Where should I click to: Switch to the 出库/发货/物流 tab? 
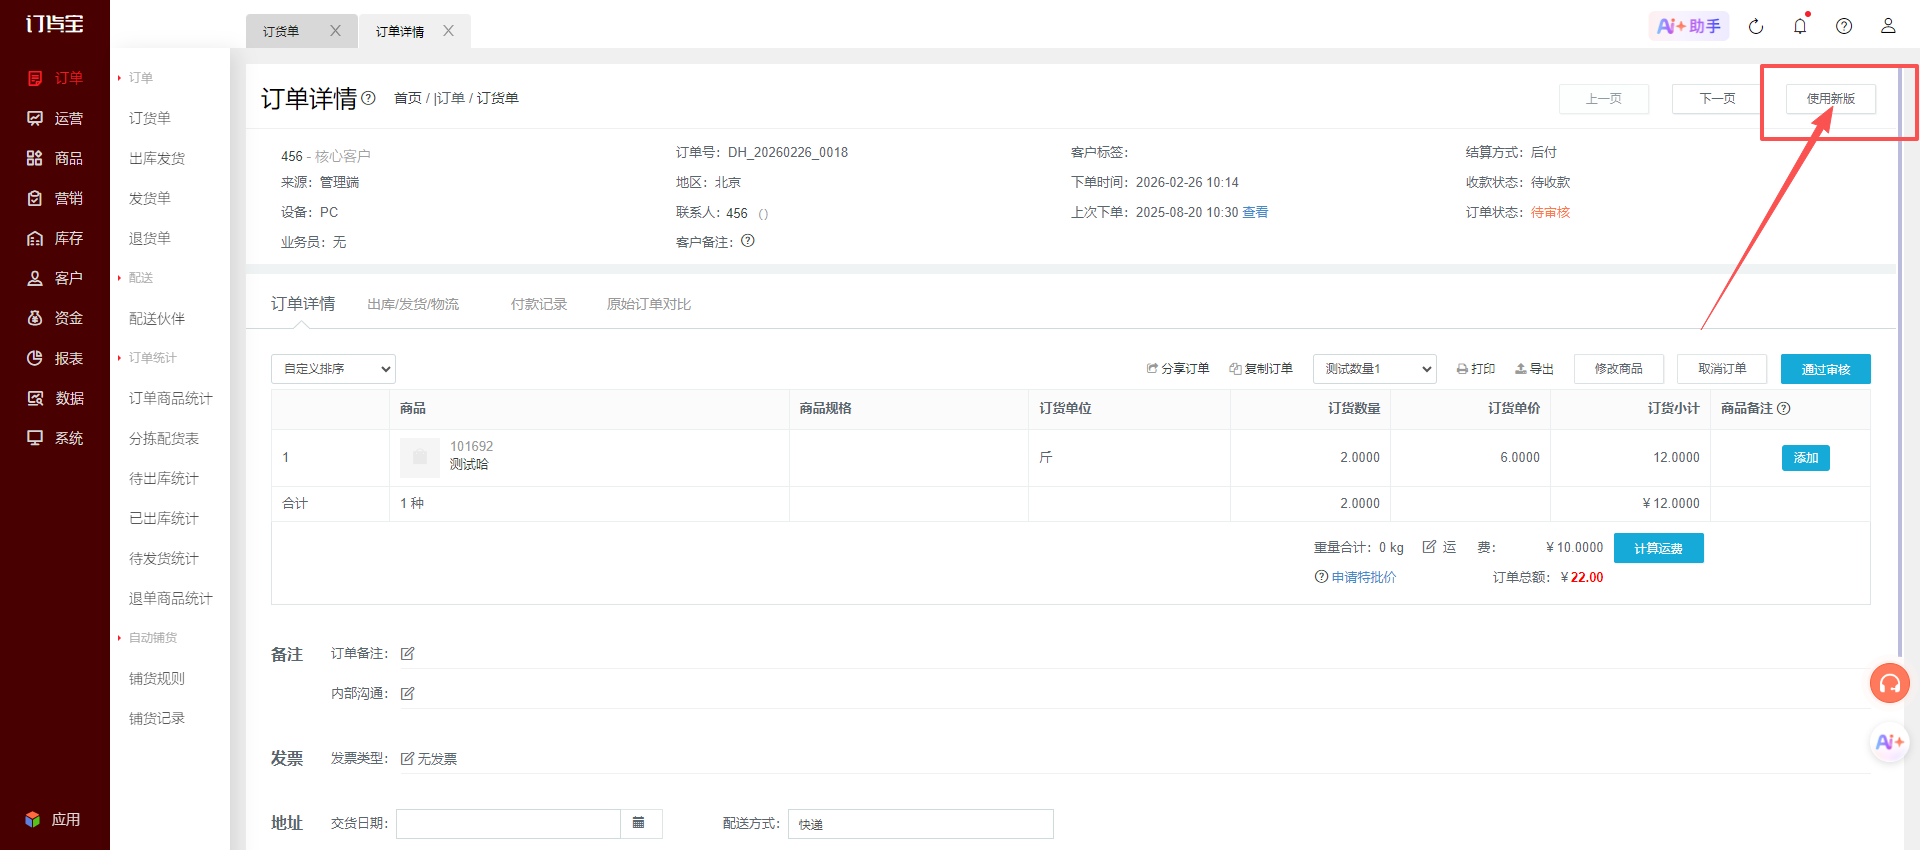click(413, 304)
